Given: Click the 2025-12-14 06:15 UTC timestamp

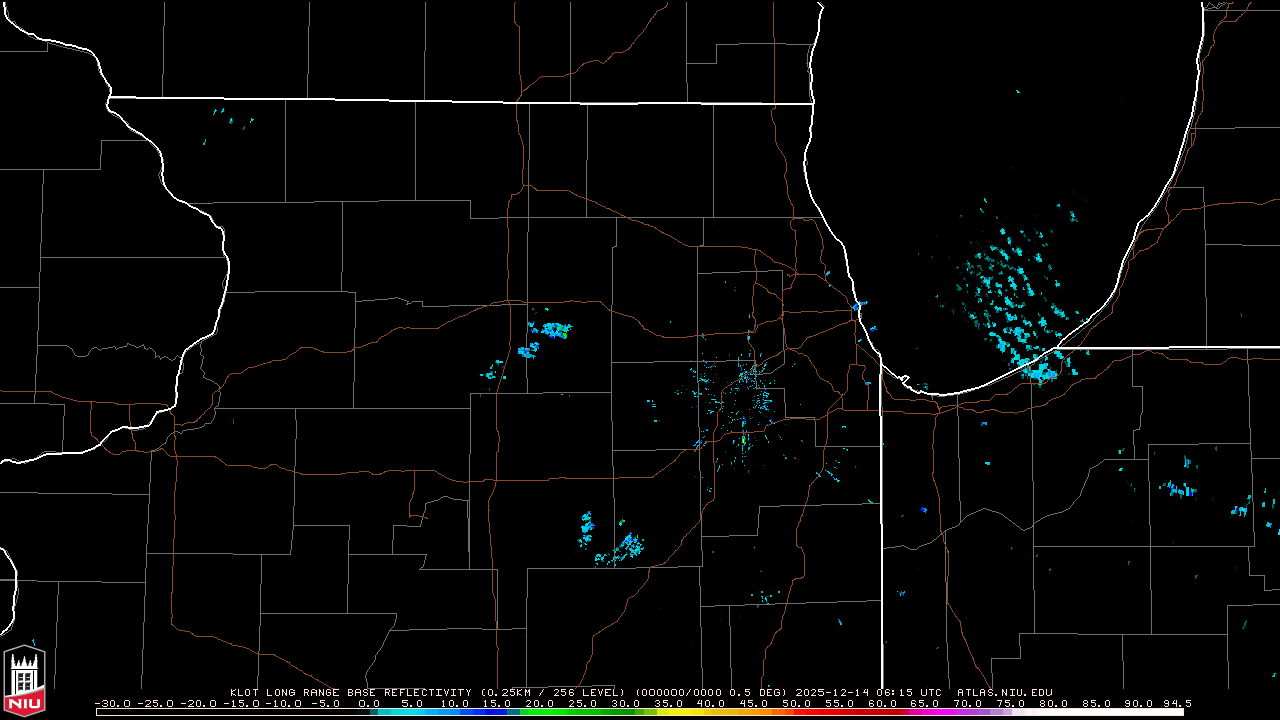Looking at the screenshot, I should [x=870, y=692].
